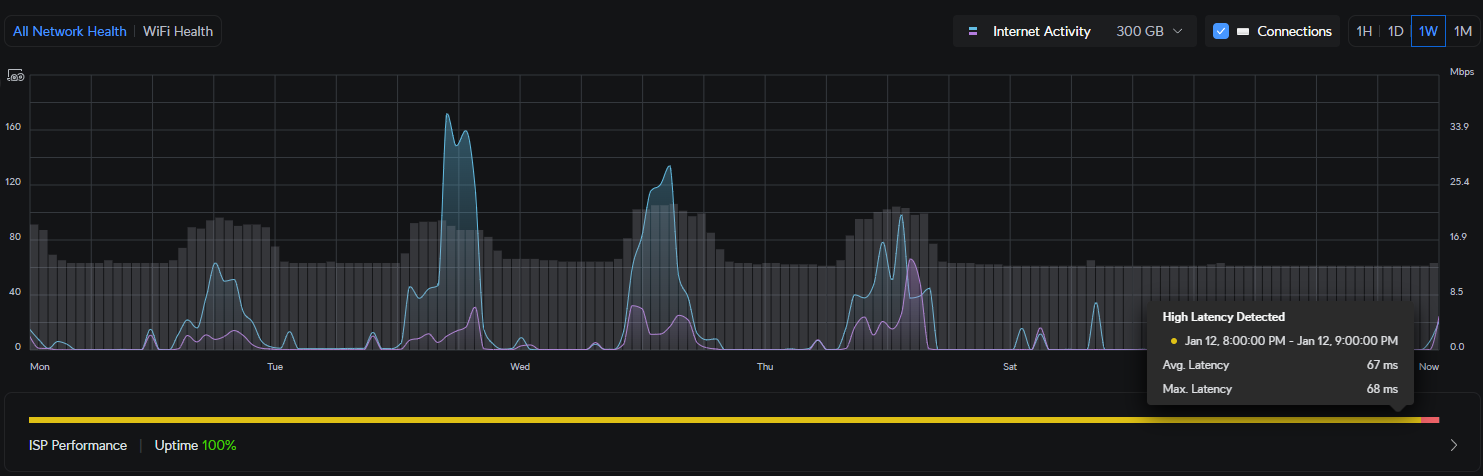Select the All Network Health tab
This screenshot has height=476, width=1483.
pyautogui.click(x=69, y=31)
